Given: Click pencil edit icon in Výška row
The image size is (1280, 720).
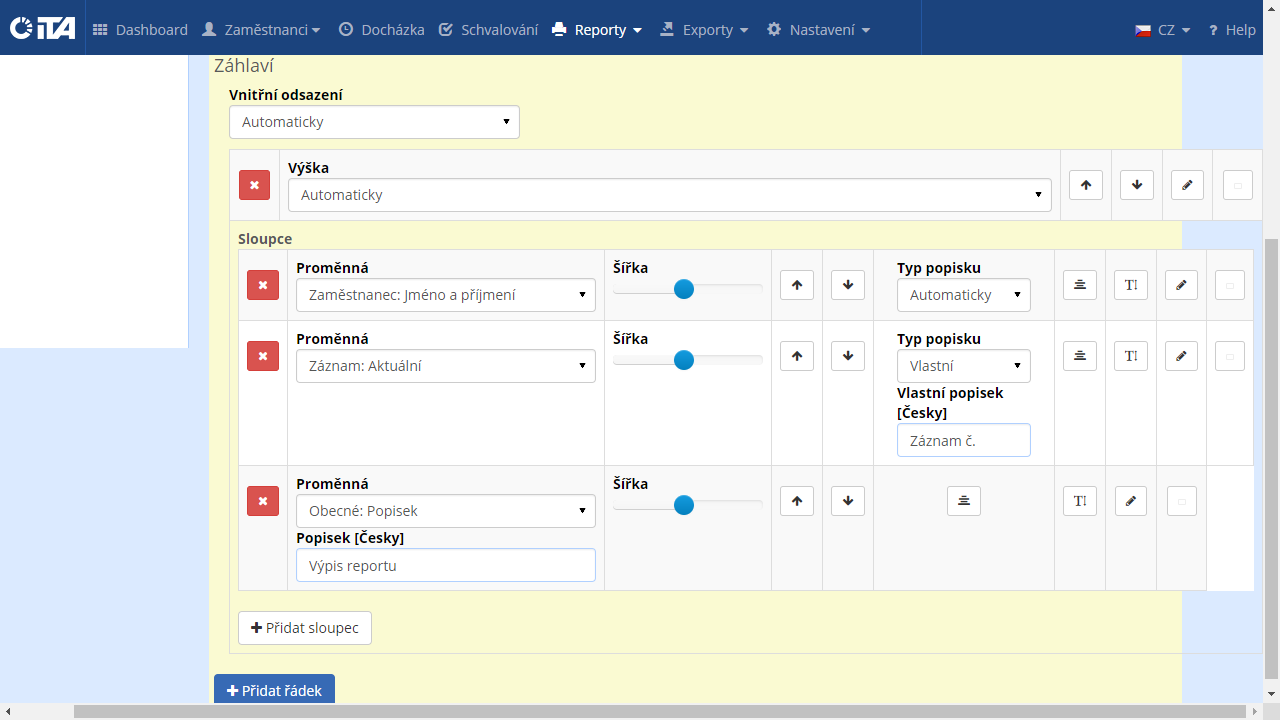Looking at the screenshot, I should coord(1187,185).
